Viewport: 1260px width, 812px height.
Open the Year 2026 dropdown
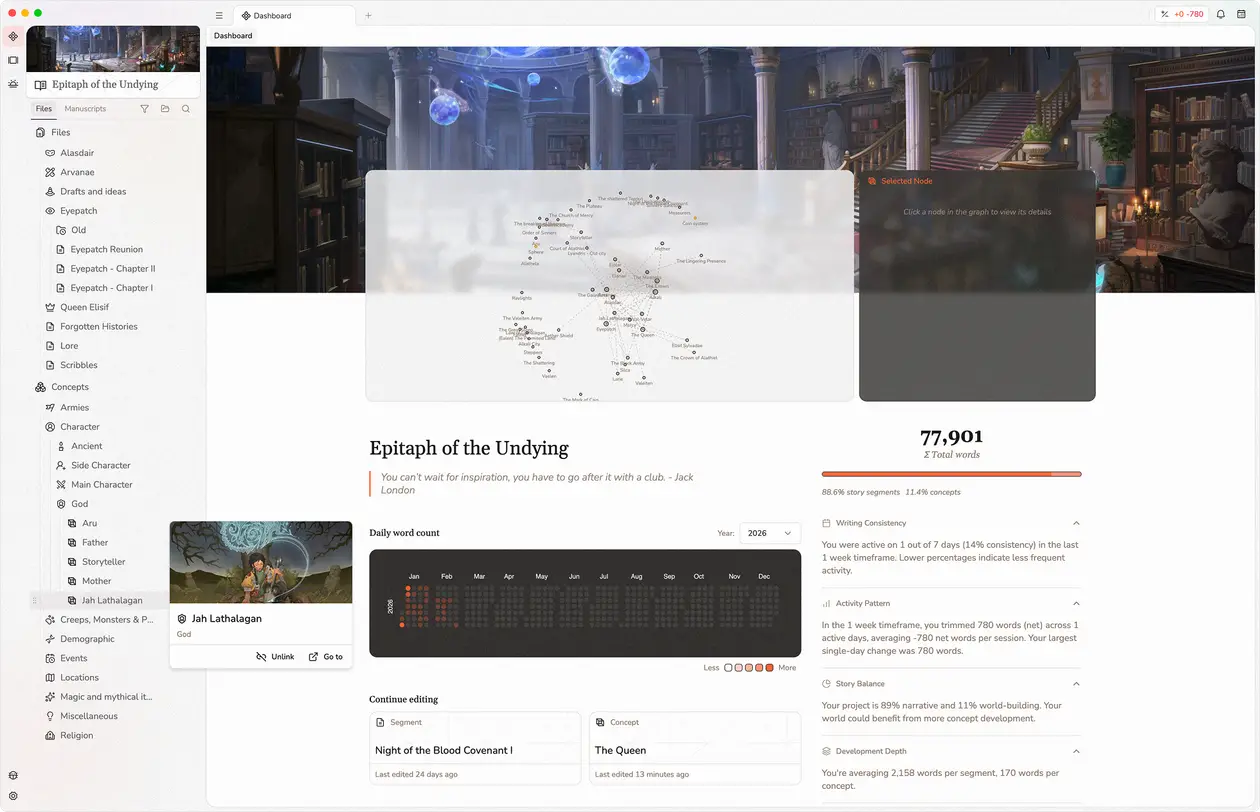click(770, 533)
